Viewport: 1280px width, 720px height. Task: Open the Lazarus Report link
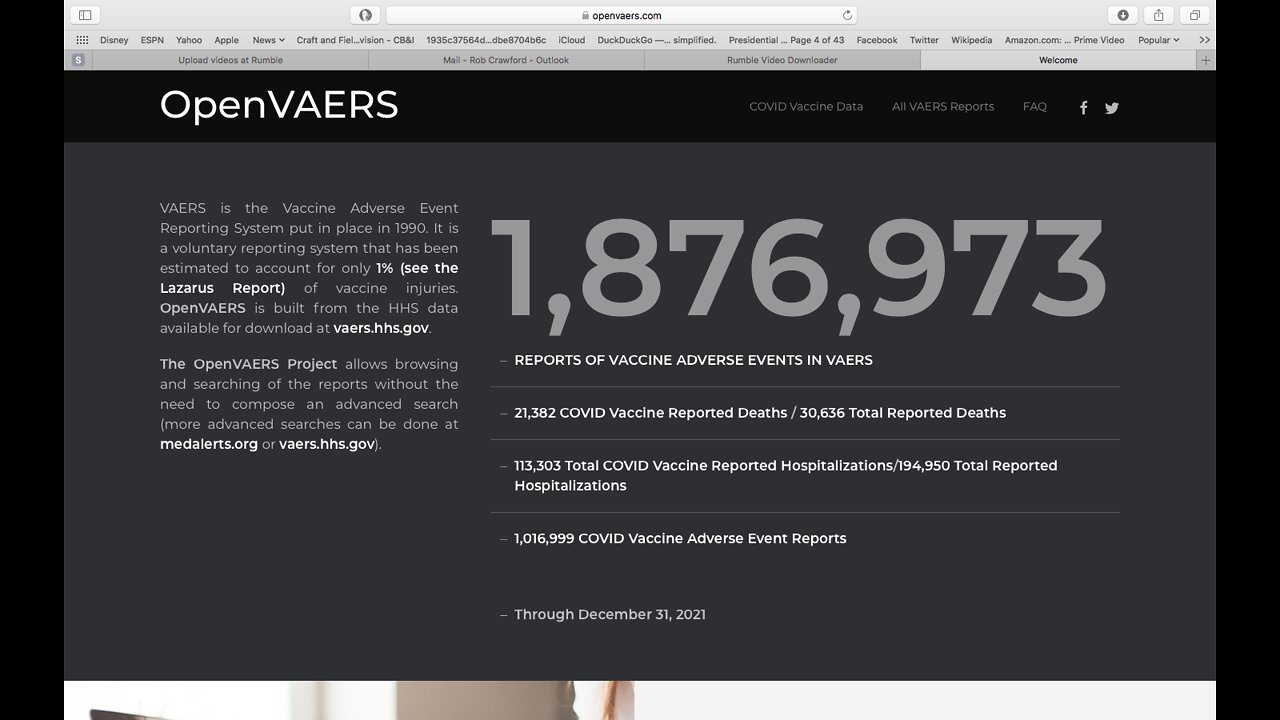click(309, 278)
